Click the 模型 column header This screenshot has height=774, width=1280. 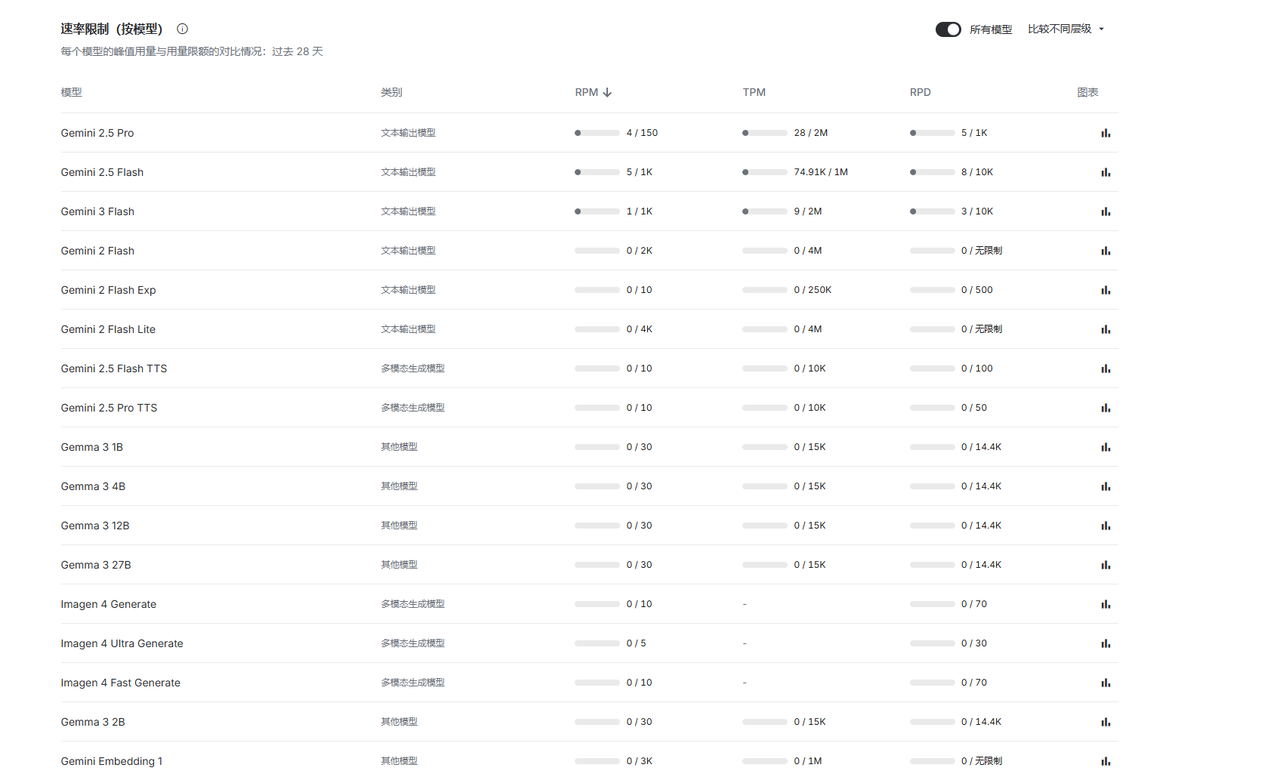tap(71, 92)
